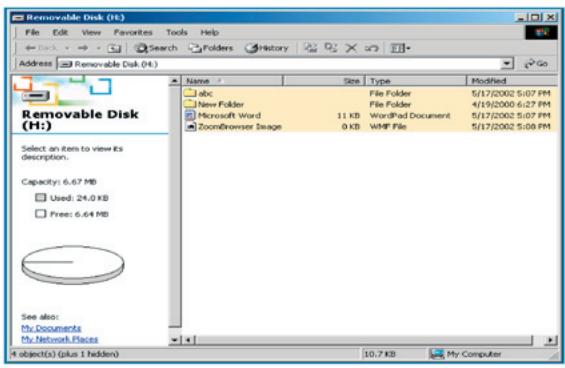Click the Move To toolbar icon
This screenshot has height=368, width=565.
[310, 48]
